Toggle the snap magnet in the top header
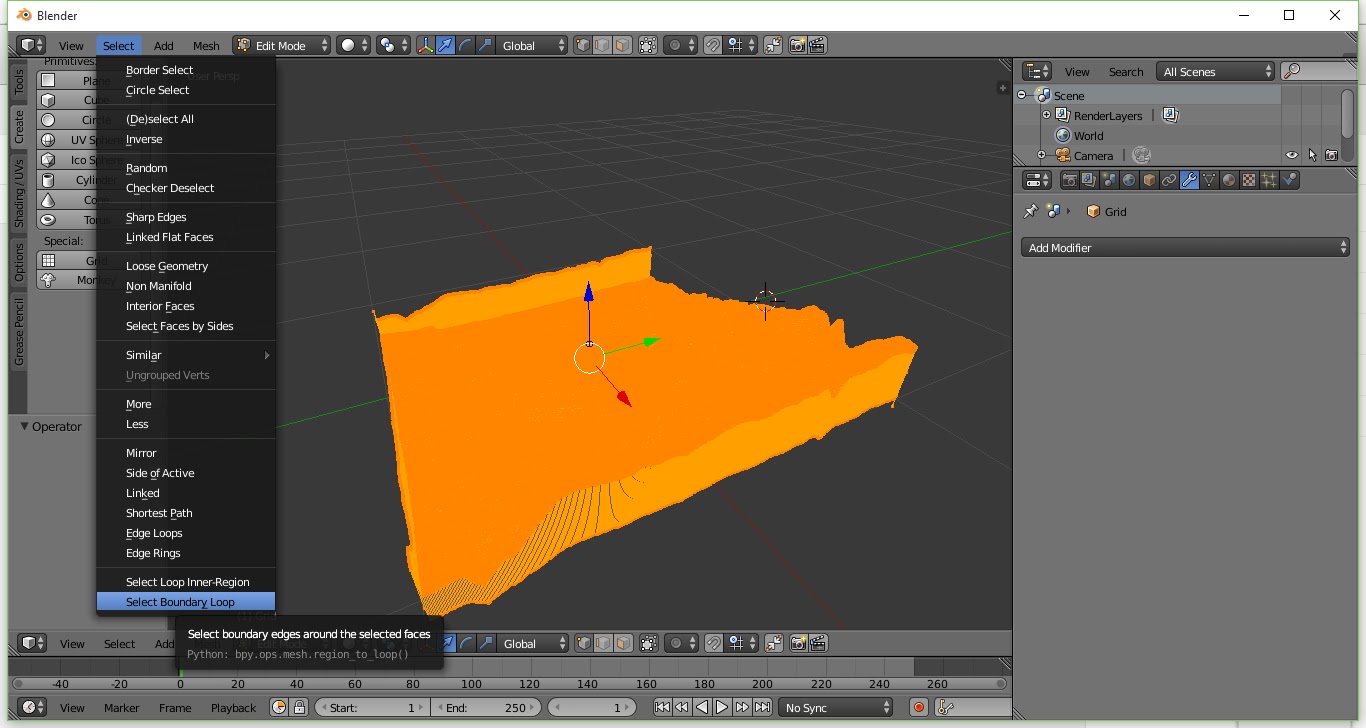Image resolution: width=1366 pixels, height=728 pixels. pyautogui.click(x=712, y=45)
